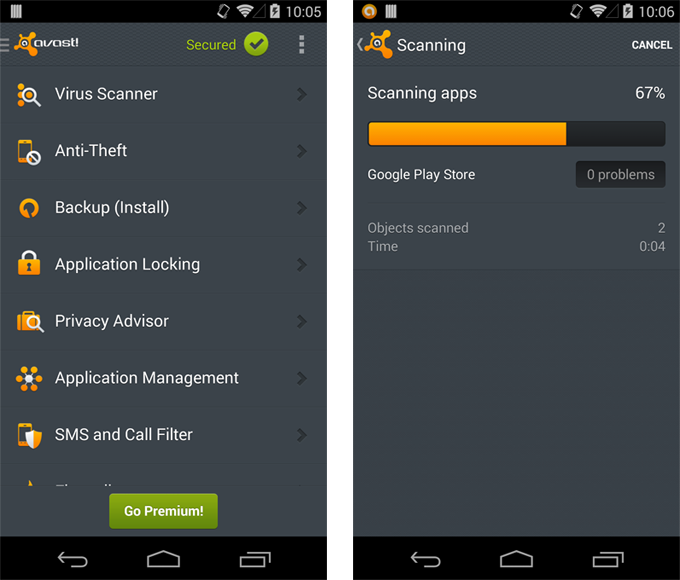This screenshot has height=580, width=680.
Task: Open the drawer via the avast! logo
Action: tap(45, 45)
